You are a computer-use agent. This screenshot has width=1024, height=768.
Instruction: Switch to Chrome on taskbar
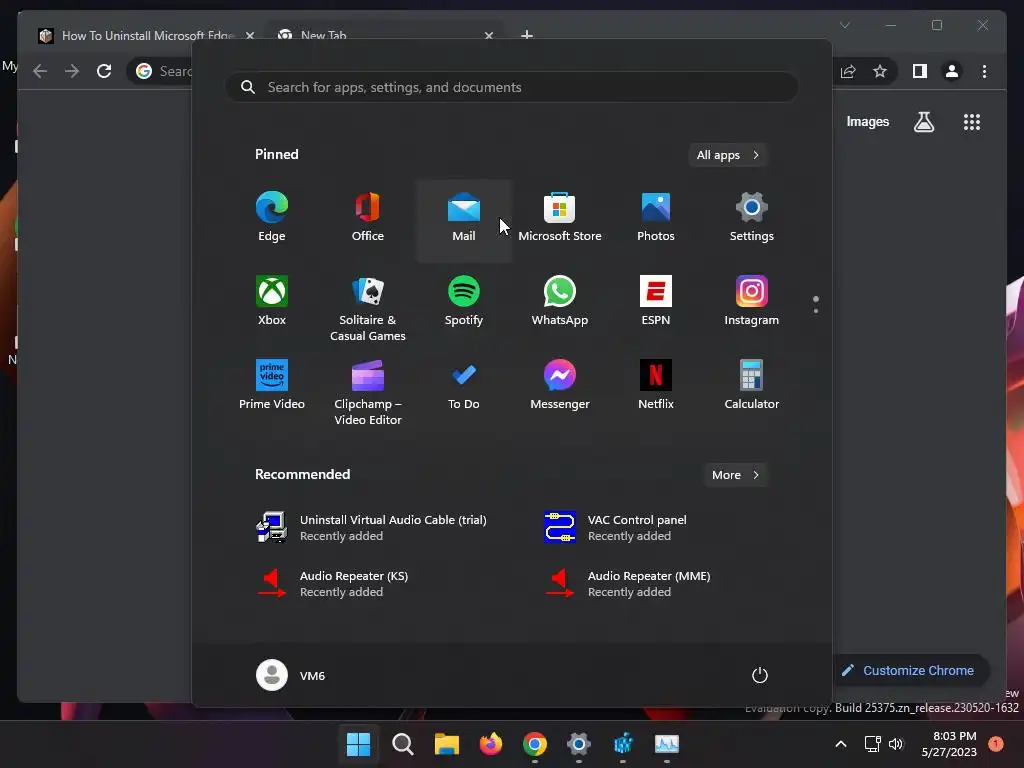click(x=535, y=744)
